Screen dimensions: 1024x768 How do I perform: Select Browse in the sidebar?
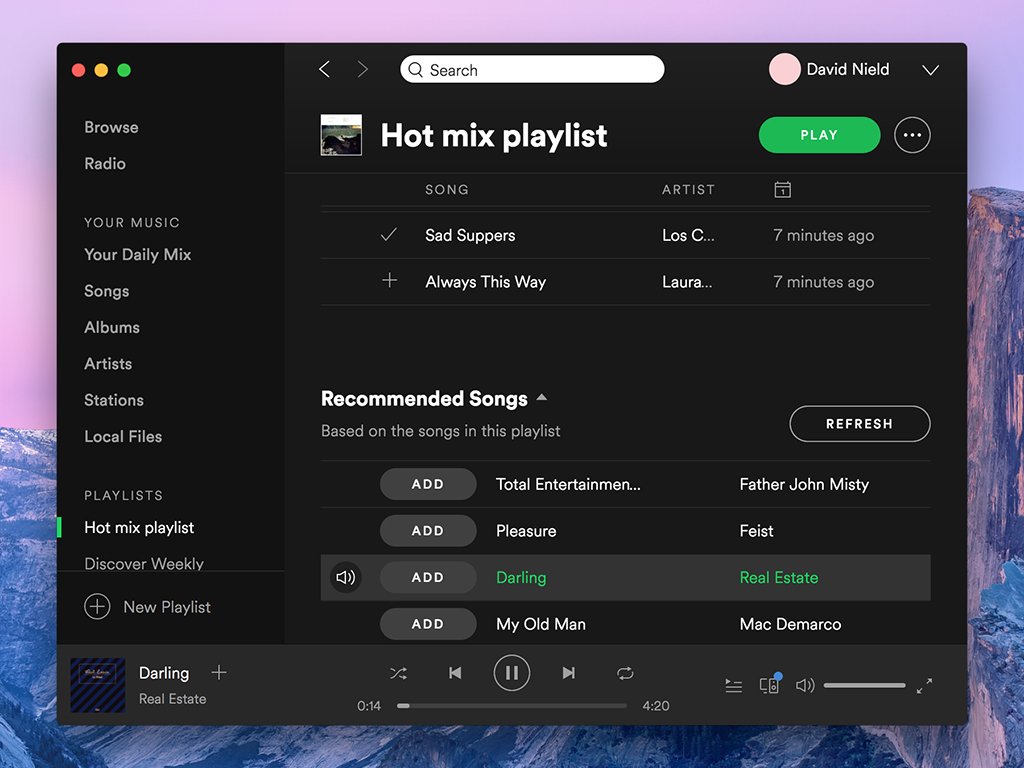pos(111,127)
